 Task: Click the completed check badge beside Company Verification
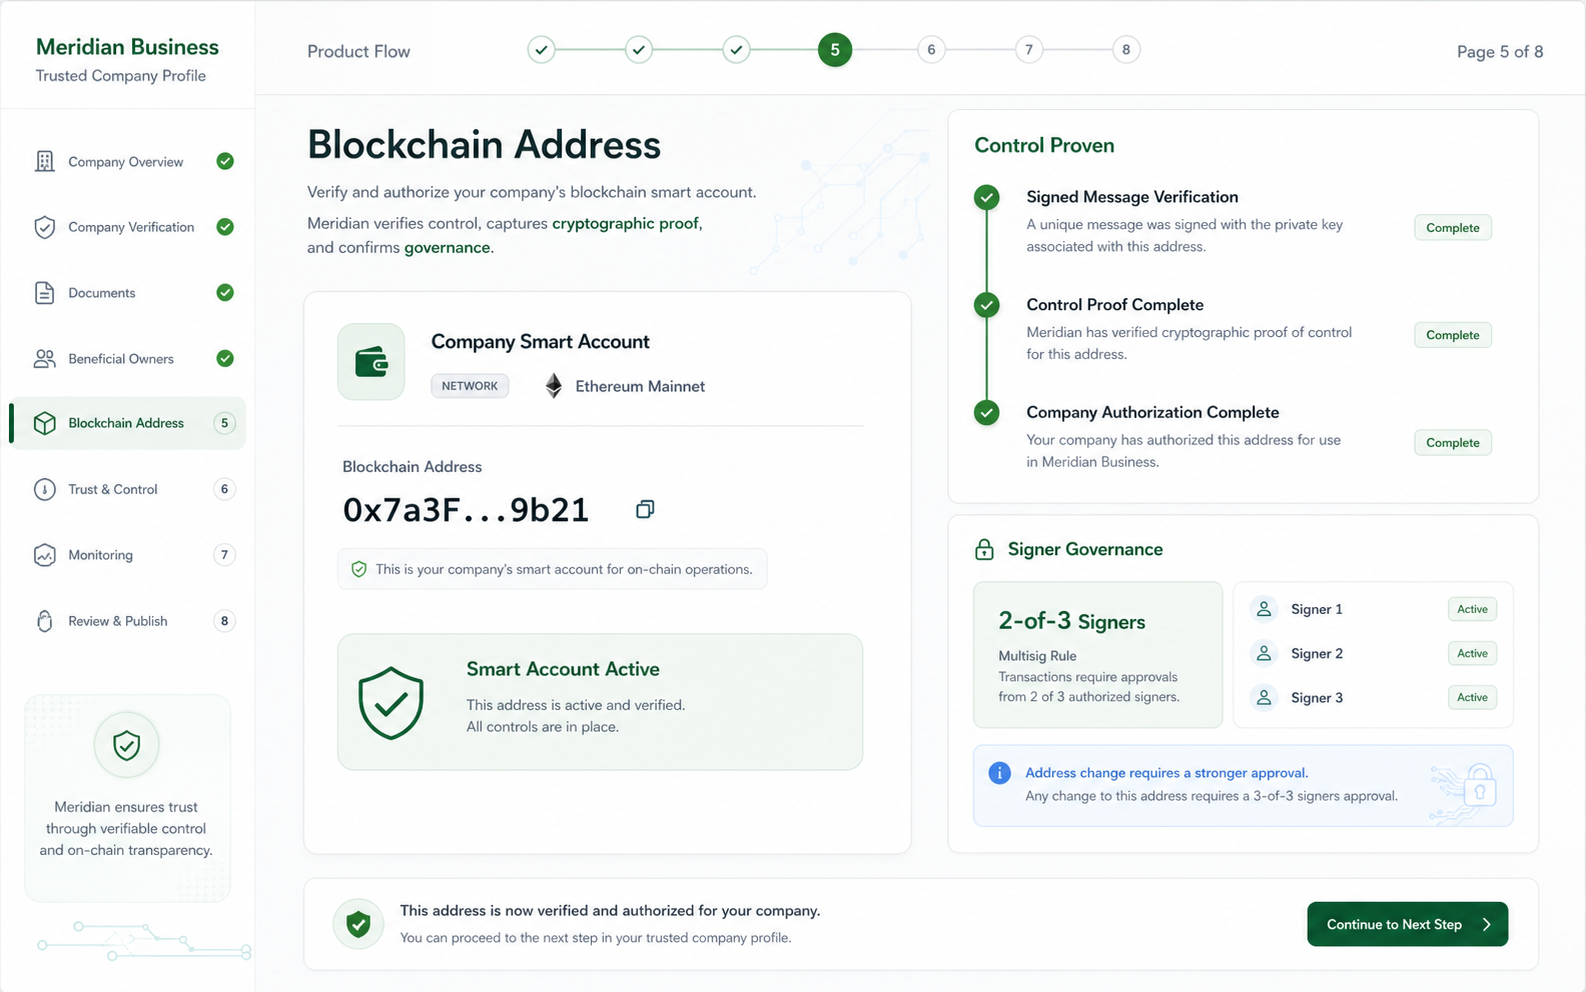[225, 227]
